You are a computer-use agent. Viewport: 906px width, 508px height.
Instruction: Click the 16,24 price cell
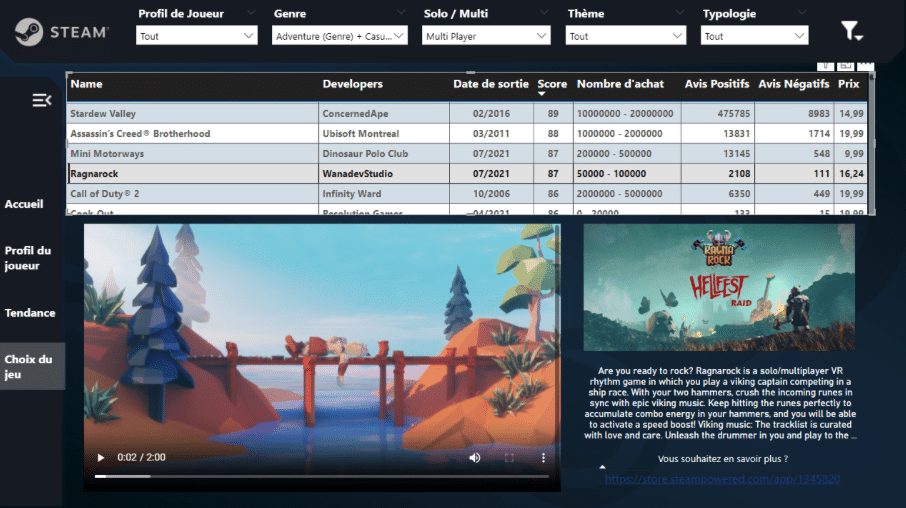point(852,173)
